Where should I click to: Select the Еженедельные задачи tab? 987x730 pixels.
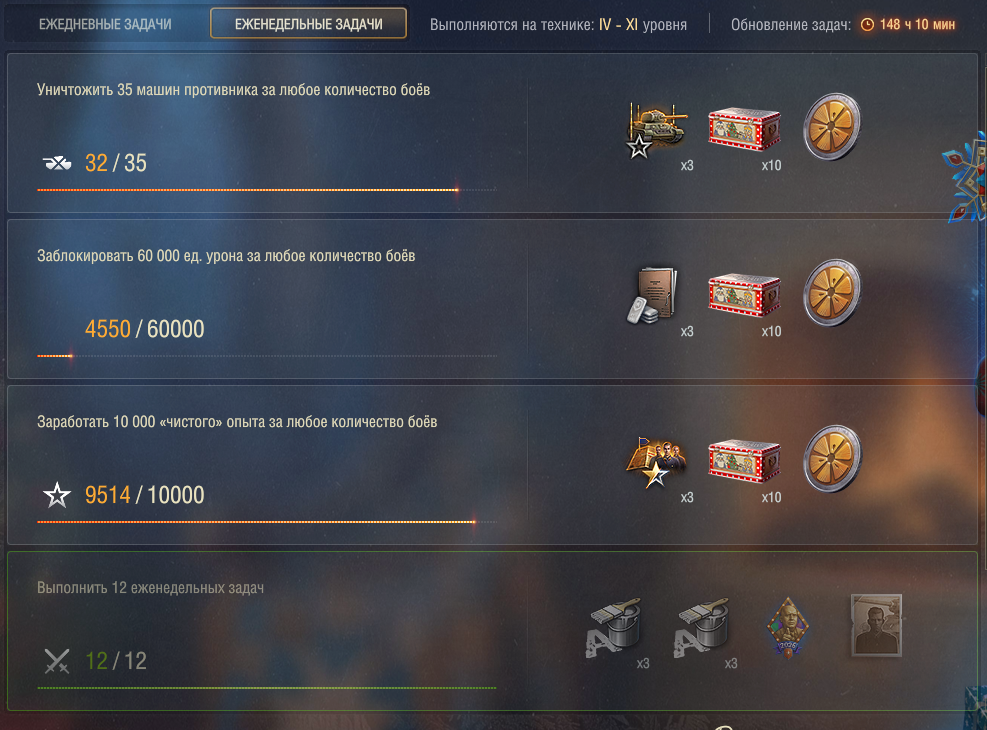point(308,24)
